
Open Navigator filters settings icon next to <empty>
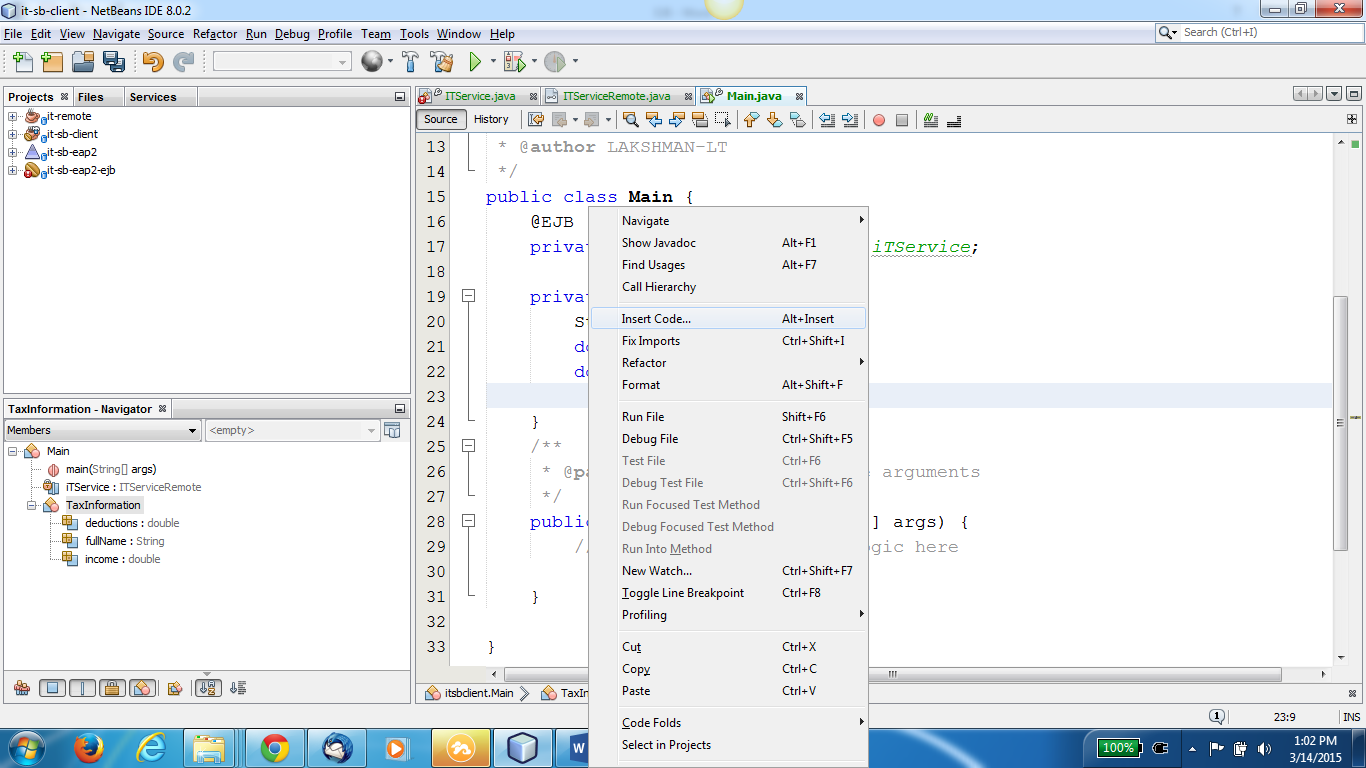coord(392,430)
